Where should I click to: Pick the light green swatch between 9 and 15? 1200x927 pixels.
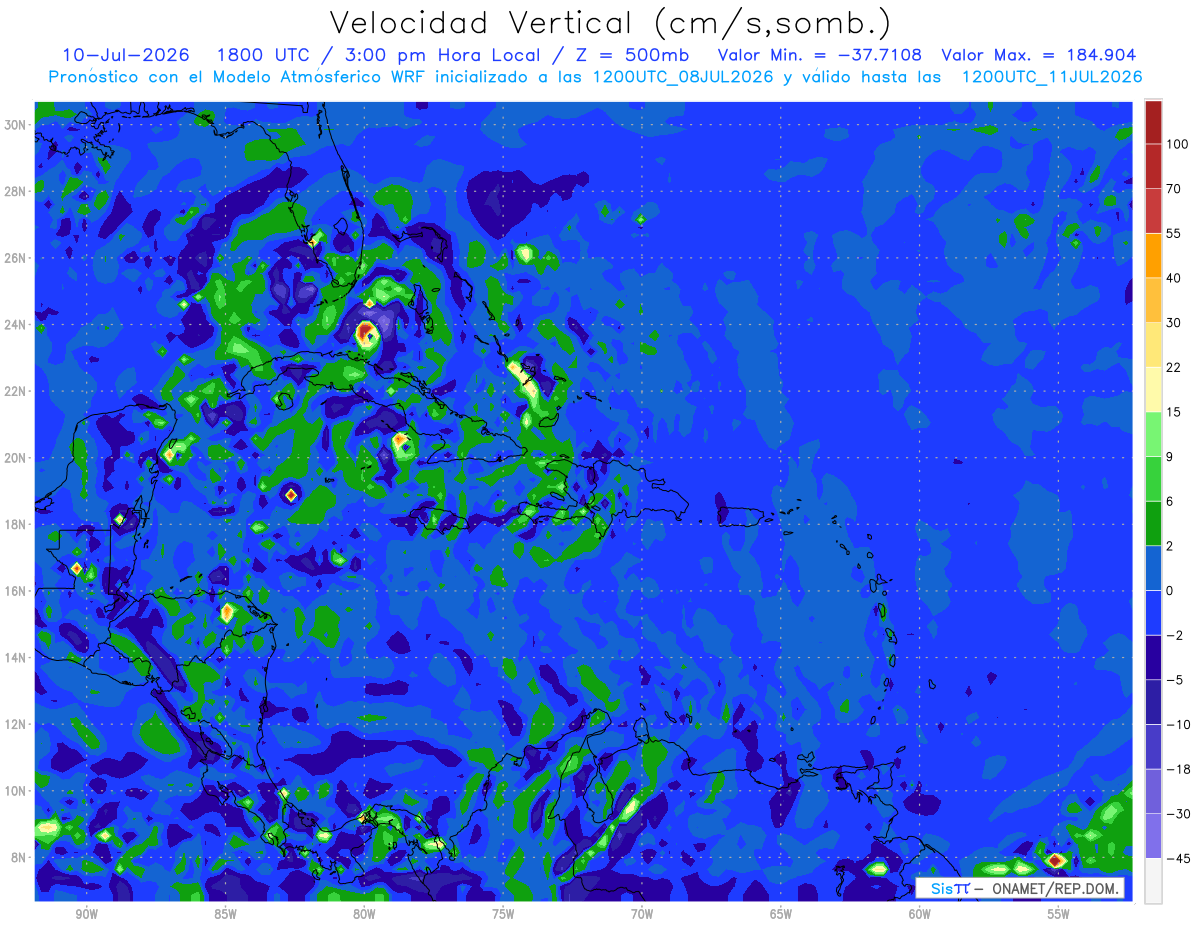pos(1153,434)
